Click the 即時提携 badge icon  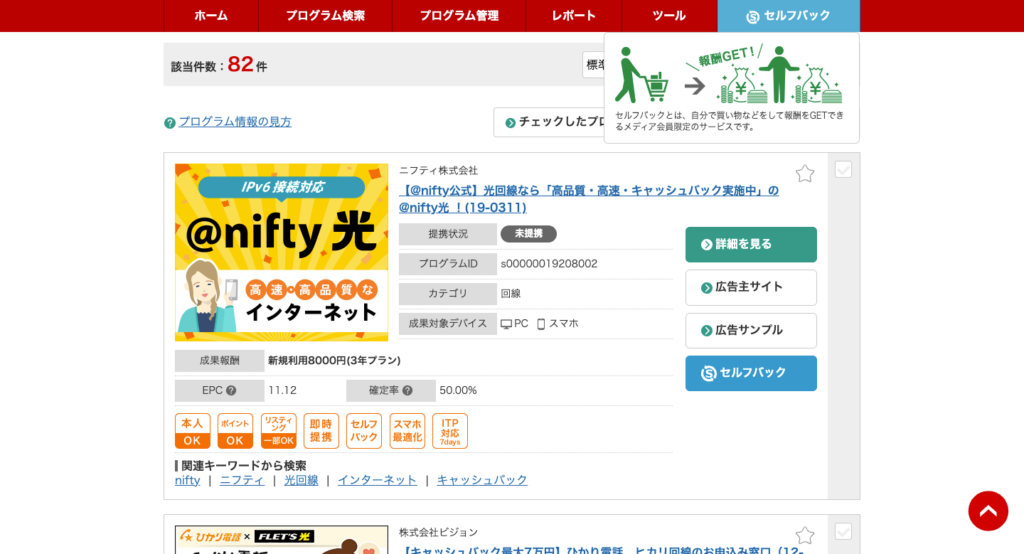321,431
